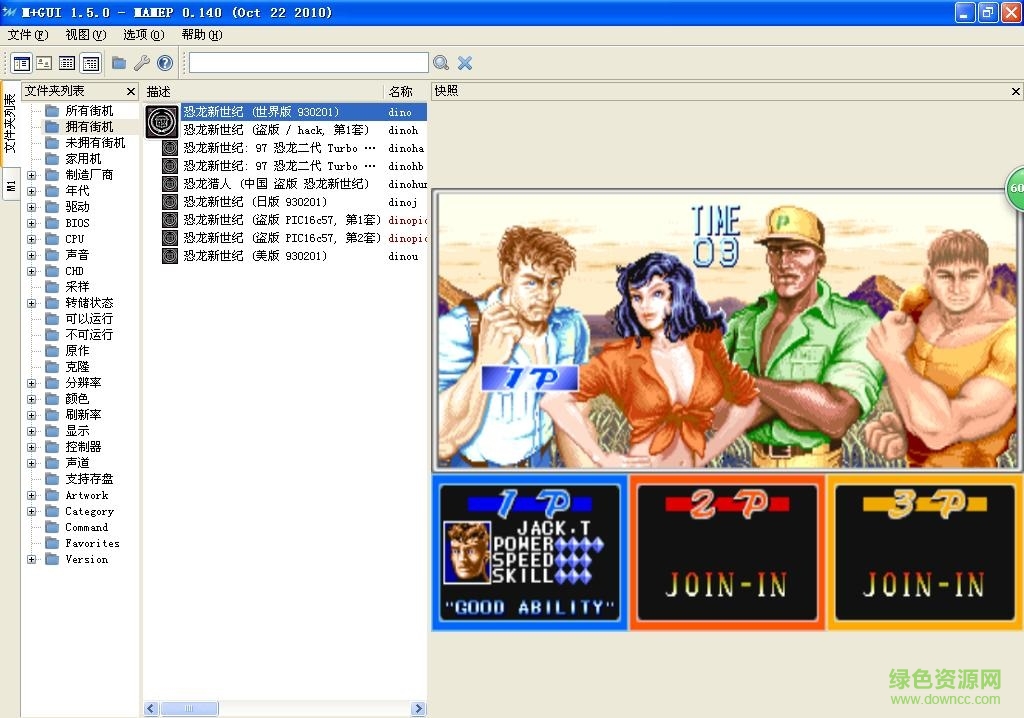1024x718 pixels.
Task: Expand the 制造厂商 tree folder
Action: (31, 175)
